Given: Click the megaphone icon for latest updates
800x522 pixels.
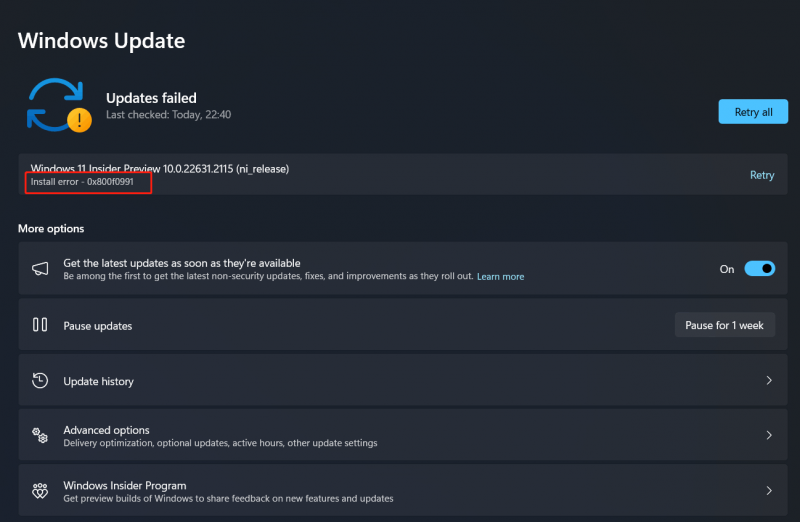Looking at the screenshot, I should [40, 269].
